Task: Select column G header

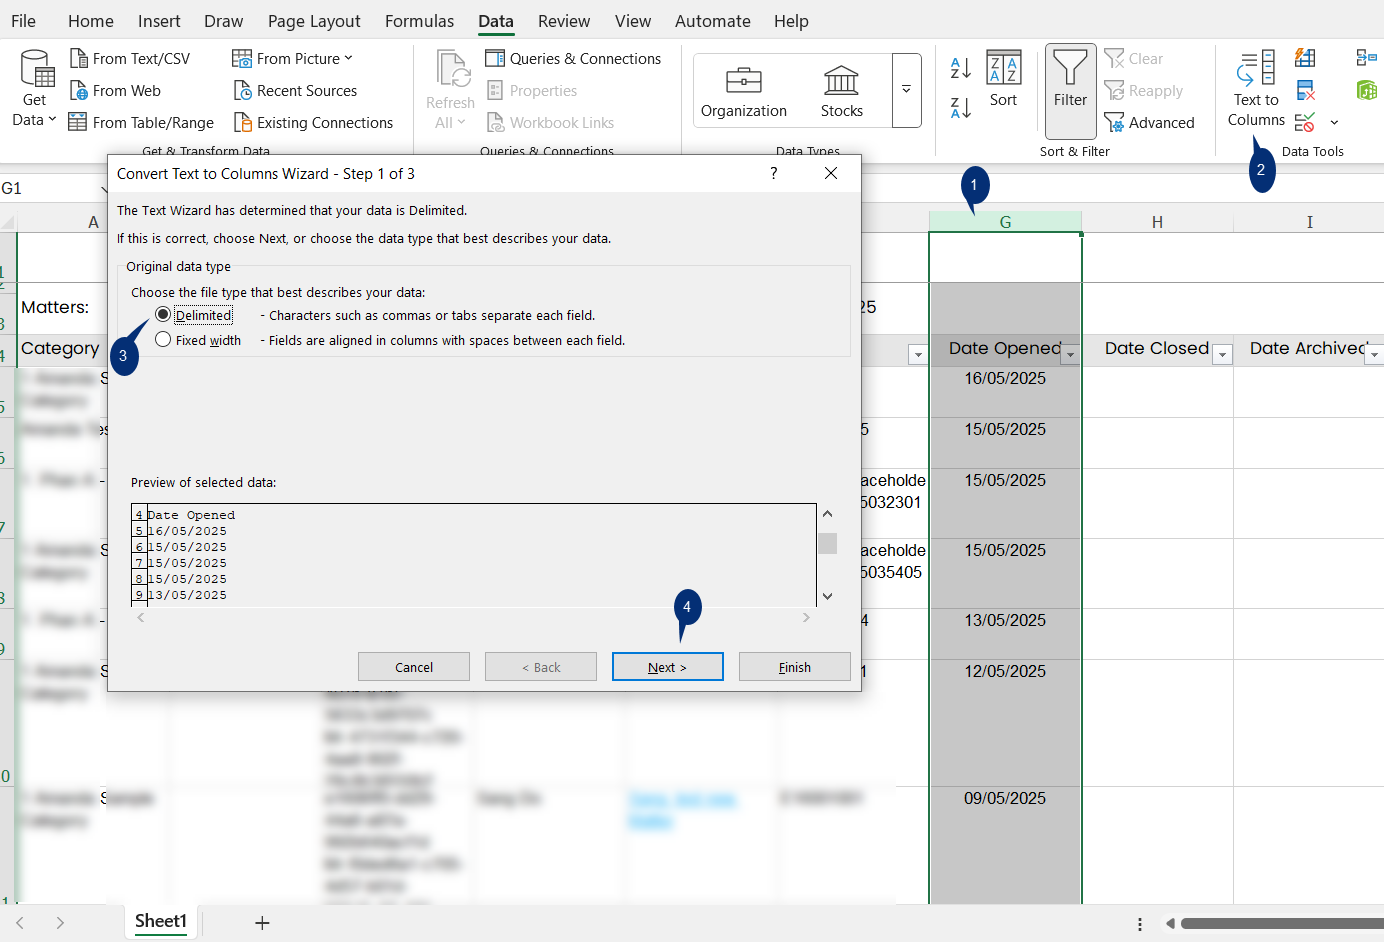Action: tap(1005, 222)
